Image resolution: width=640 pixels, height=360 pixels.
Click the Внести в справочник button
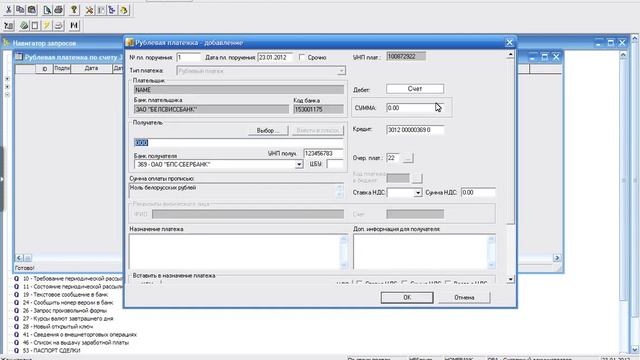pyautogui.click(x=318, y=131)
